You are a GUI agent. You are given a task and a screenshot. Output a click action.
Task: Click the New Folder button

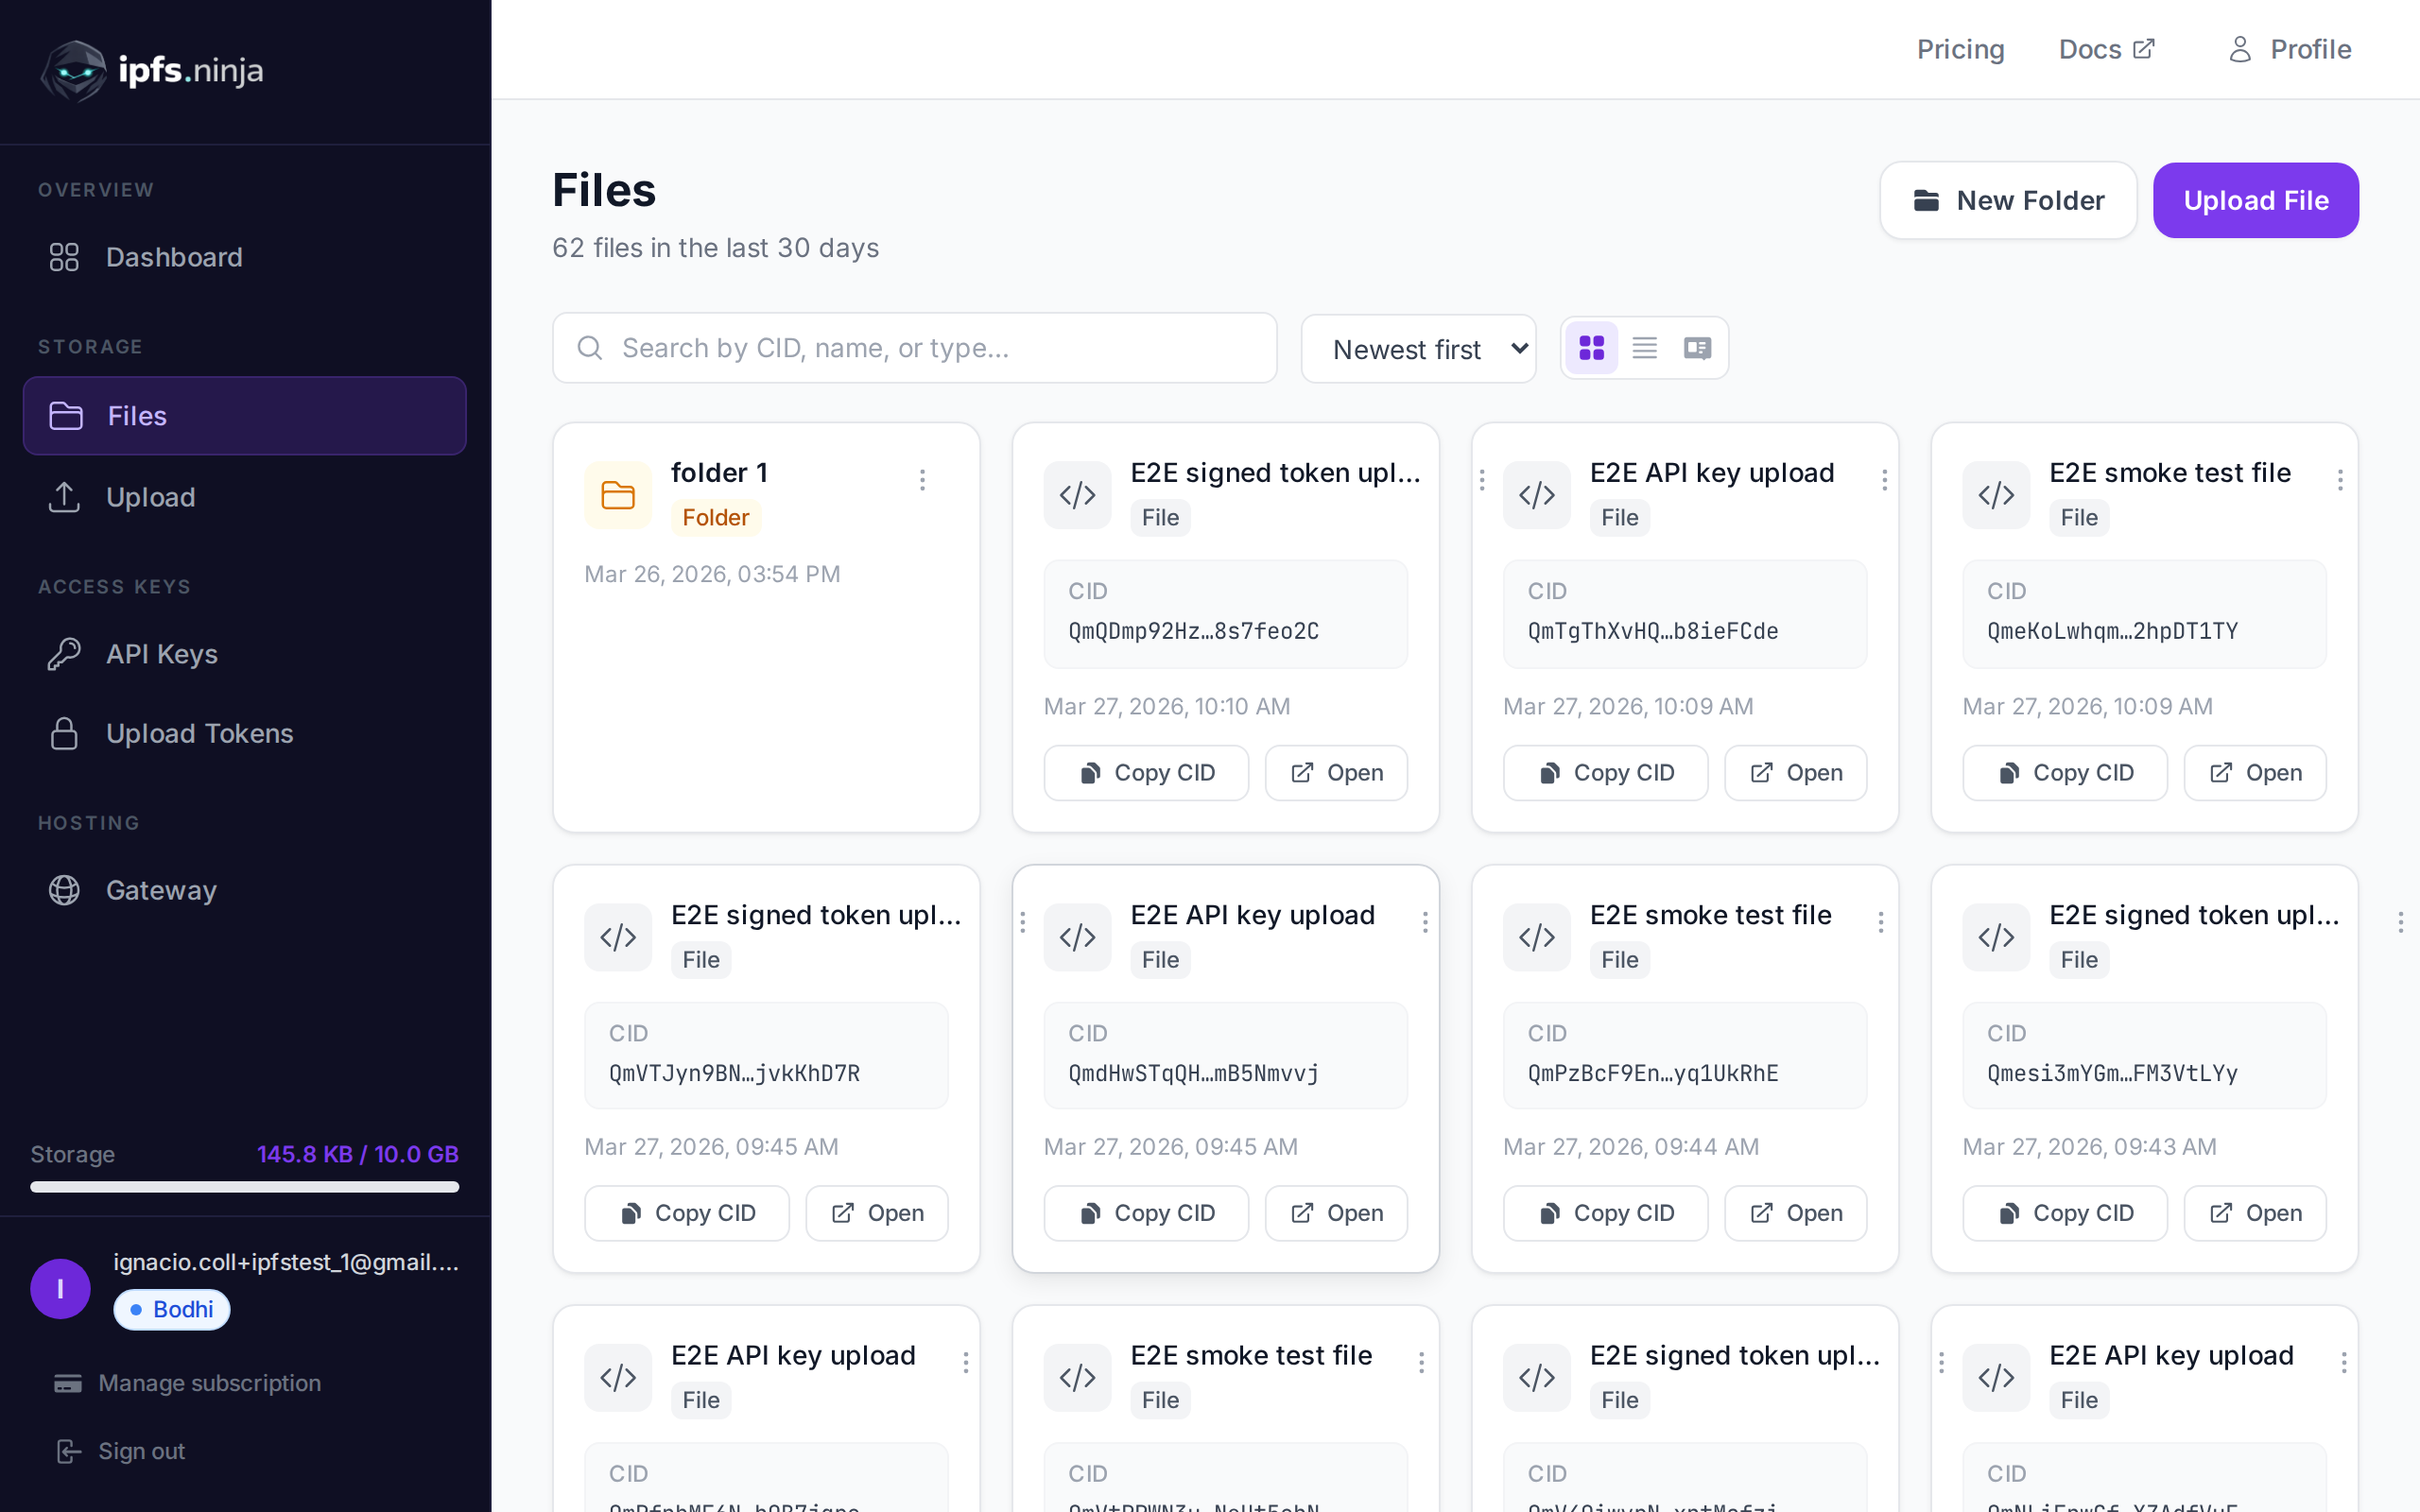[2007, 200]
